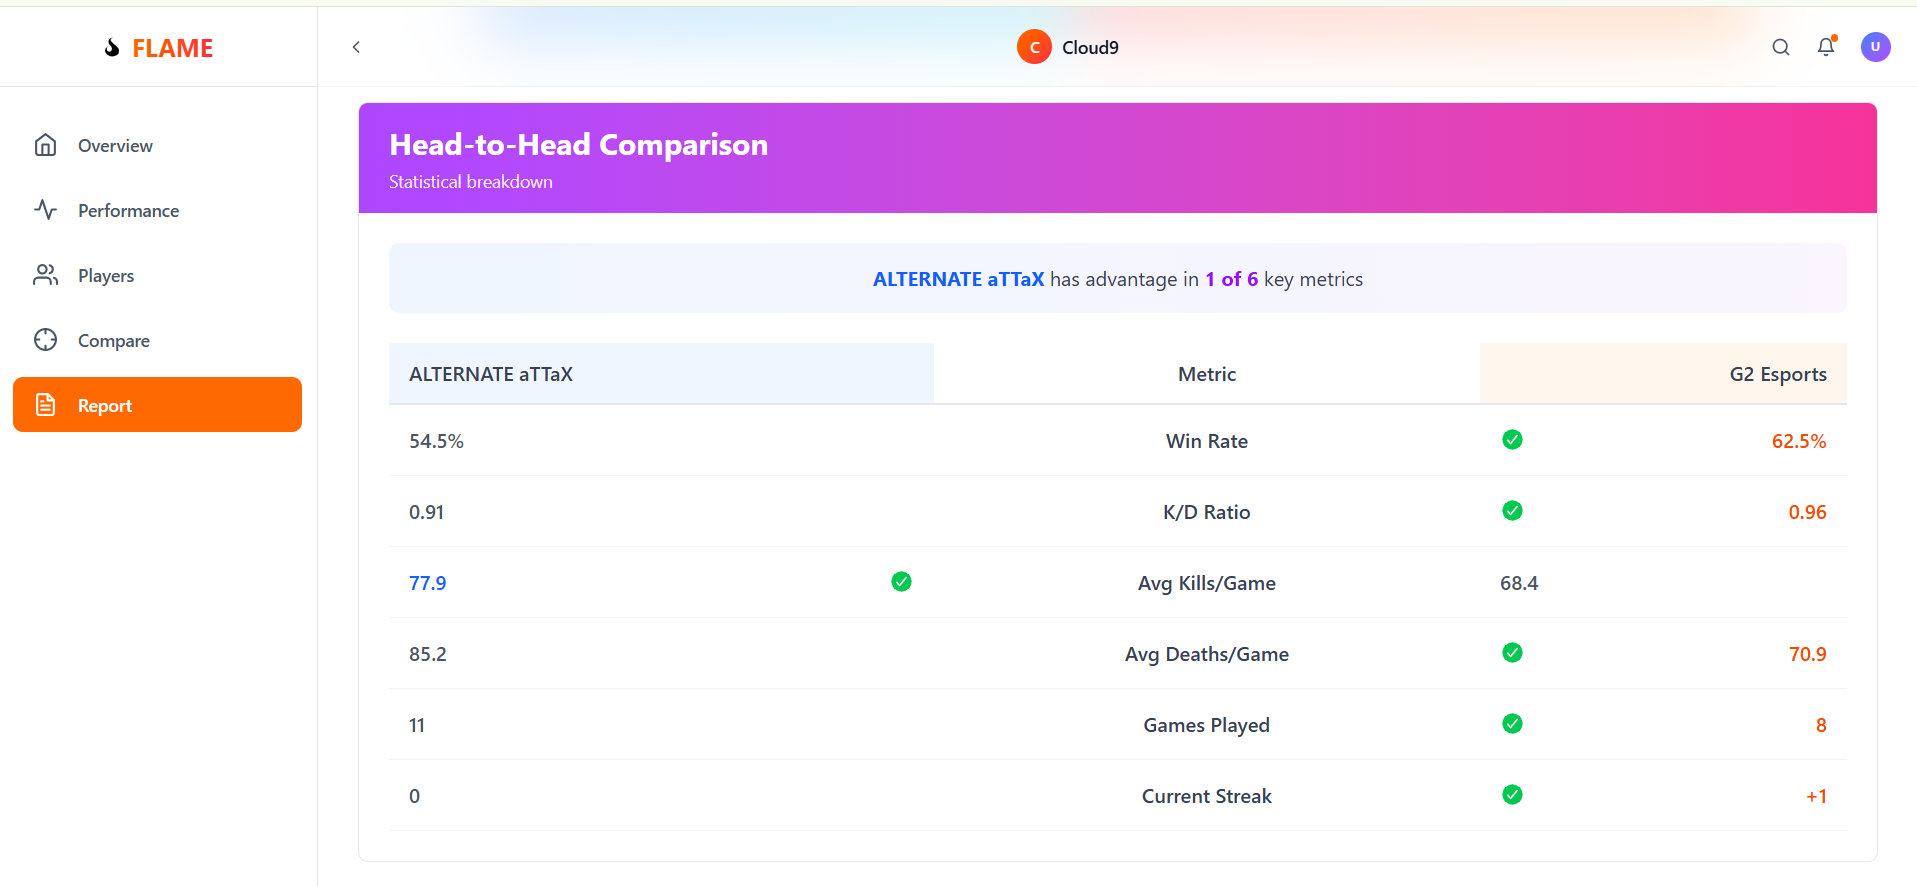The image size is (1917, 886).
Task: Click the 0 current streak value
Action: (x=414, y=796)
